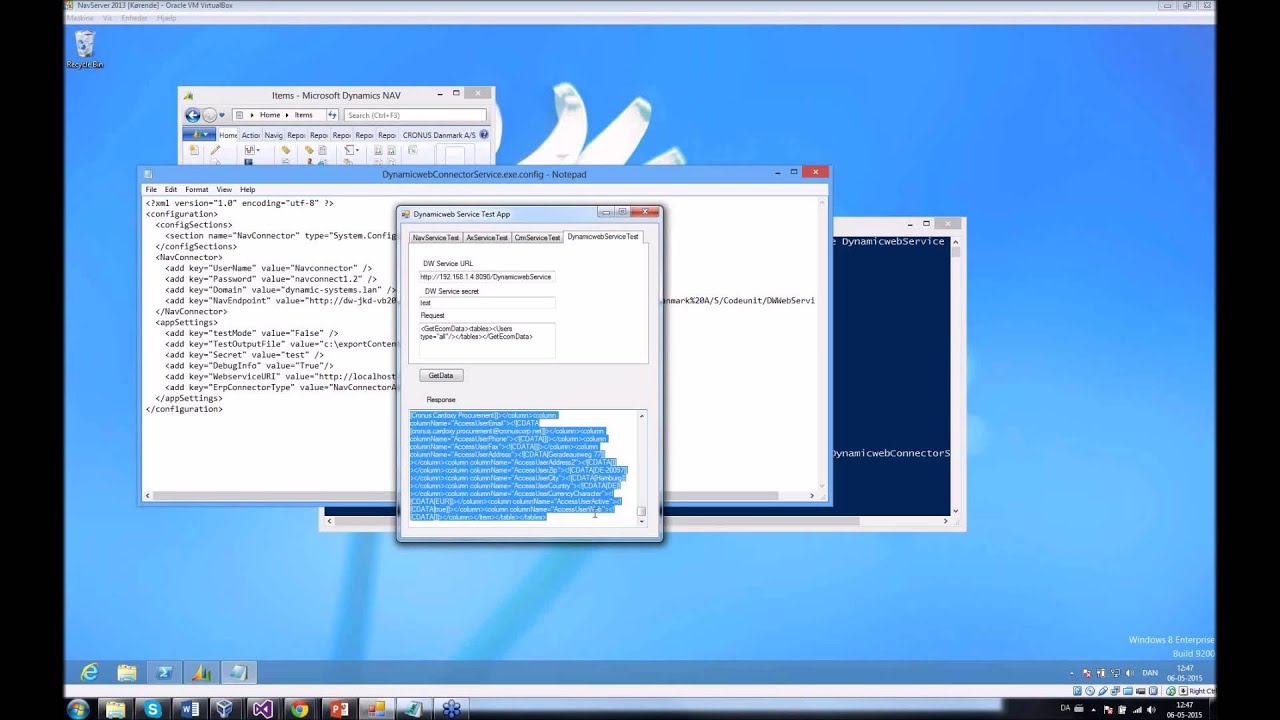Open Dynamics NAV in guest taskbar

point(201,673)
